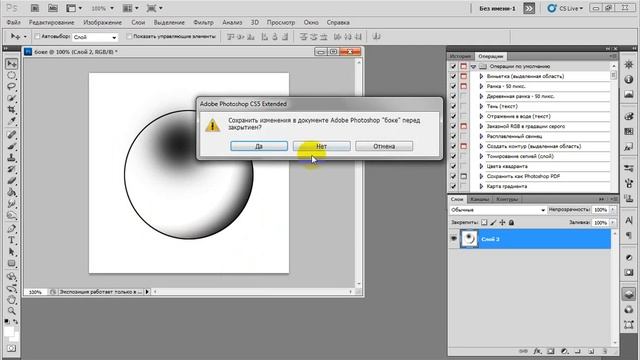640x360 pixels.
Task: Open the Paragraph panel icon in dock
Action: point(629,235)
